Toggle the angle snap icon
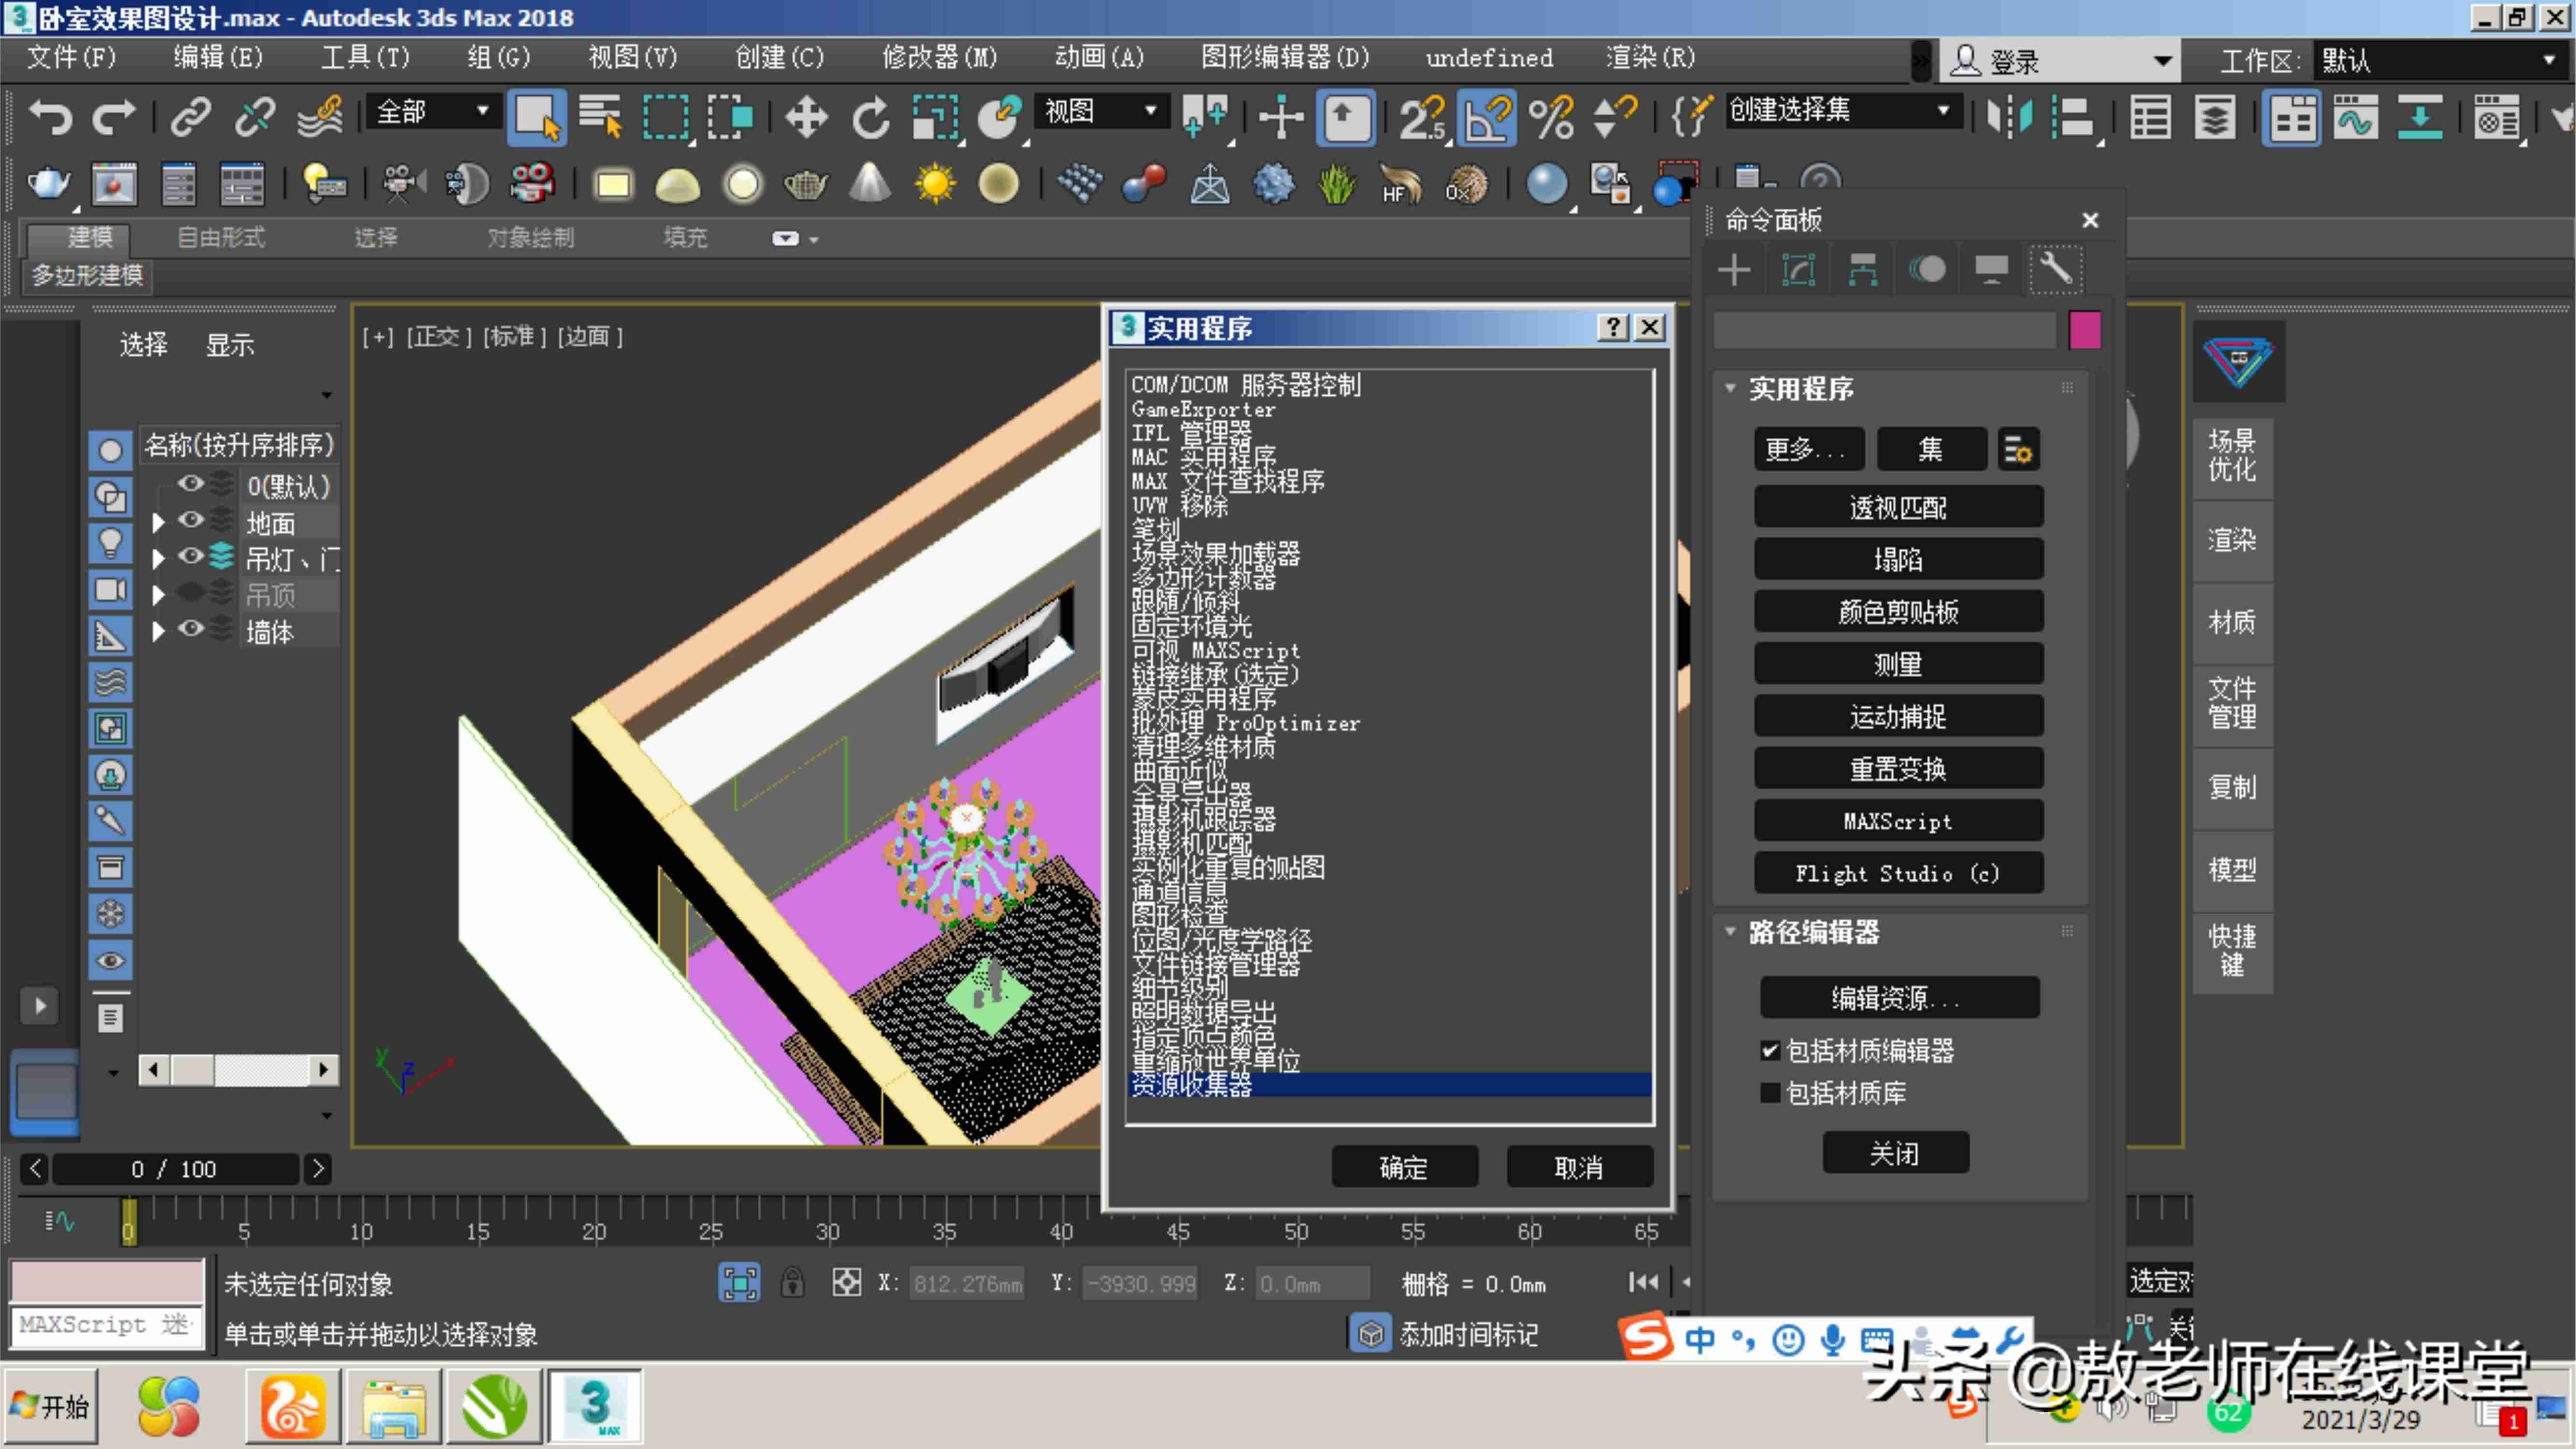This screenshot has width=2576, height=1449. (x=1488, y=117)
